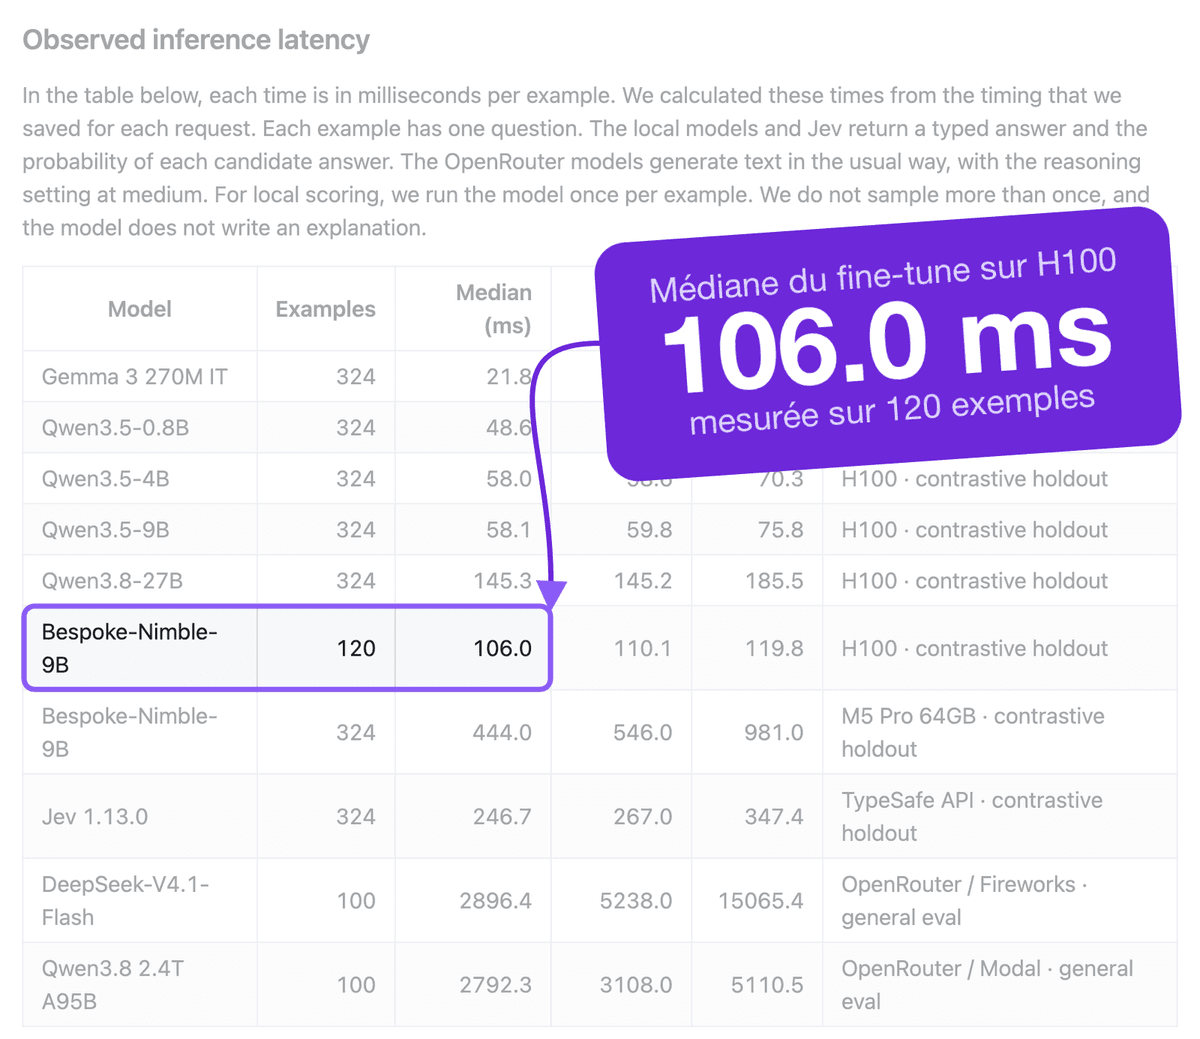Click the value "3108.0"
Screen dimensions: 1200x1039
[636, 984]
